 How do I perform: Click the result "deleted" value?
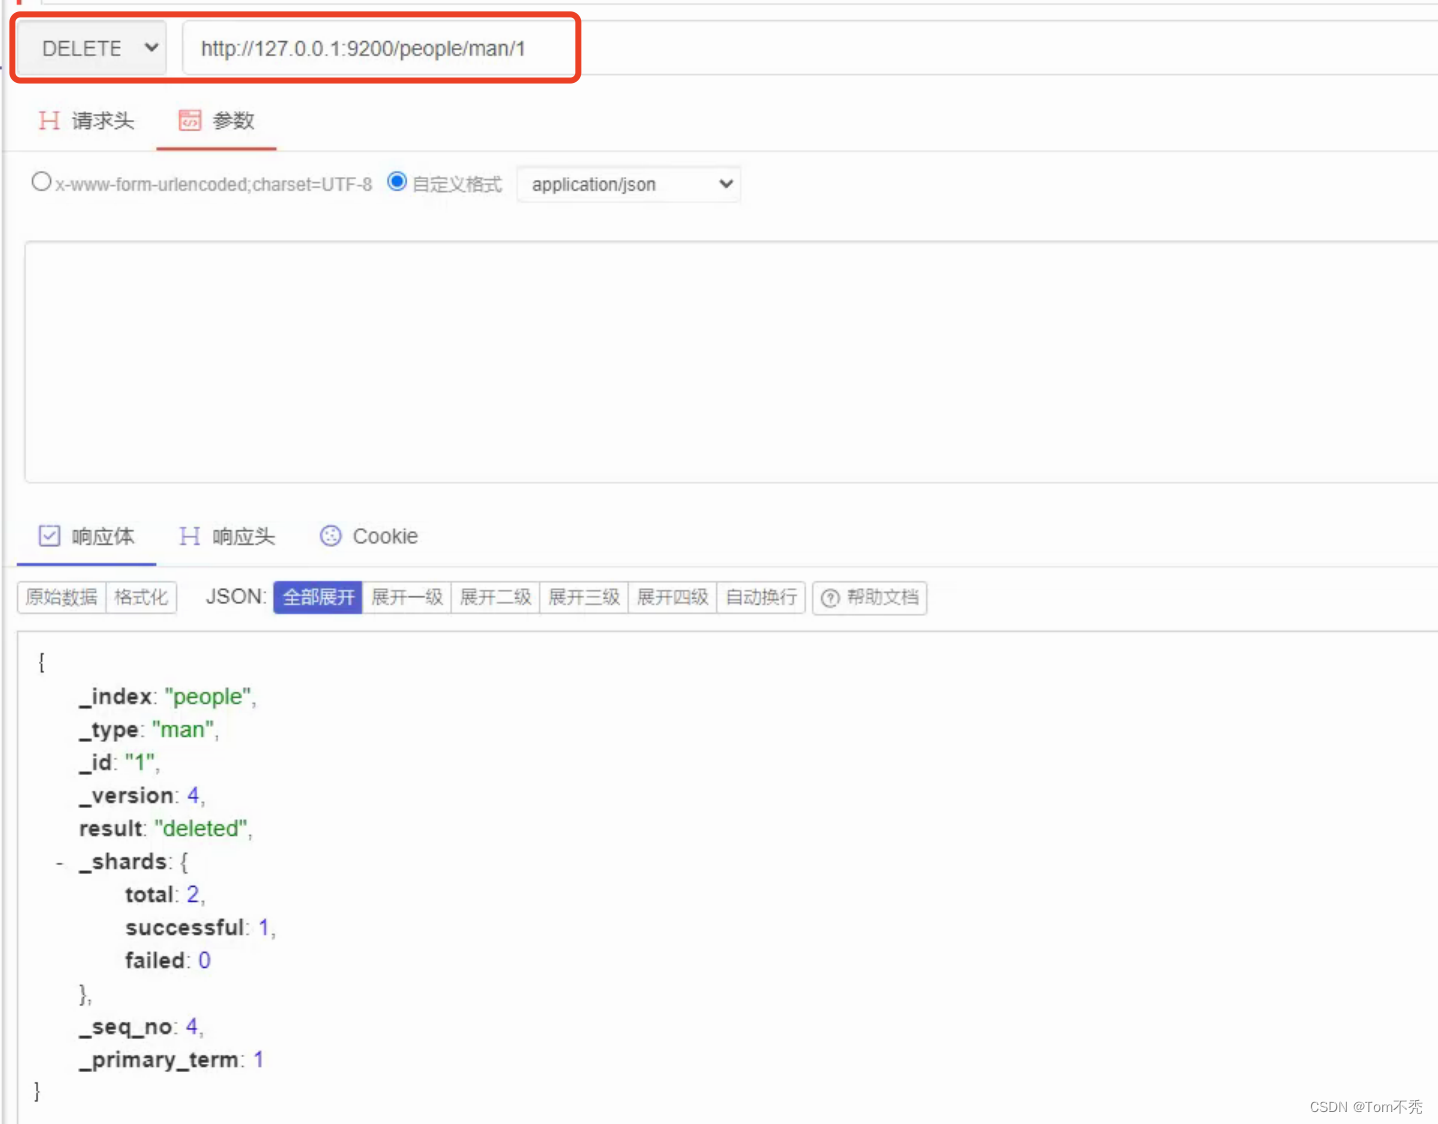pyautogui.click(x=200, y=829)
